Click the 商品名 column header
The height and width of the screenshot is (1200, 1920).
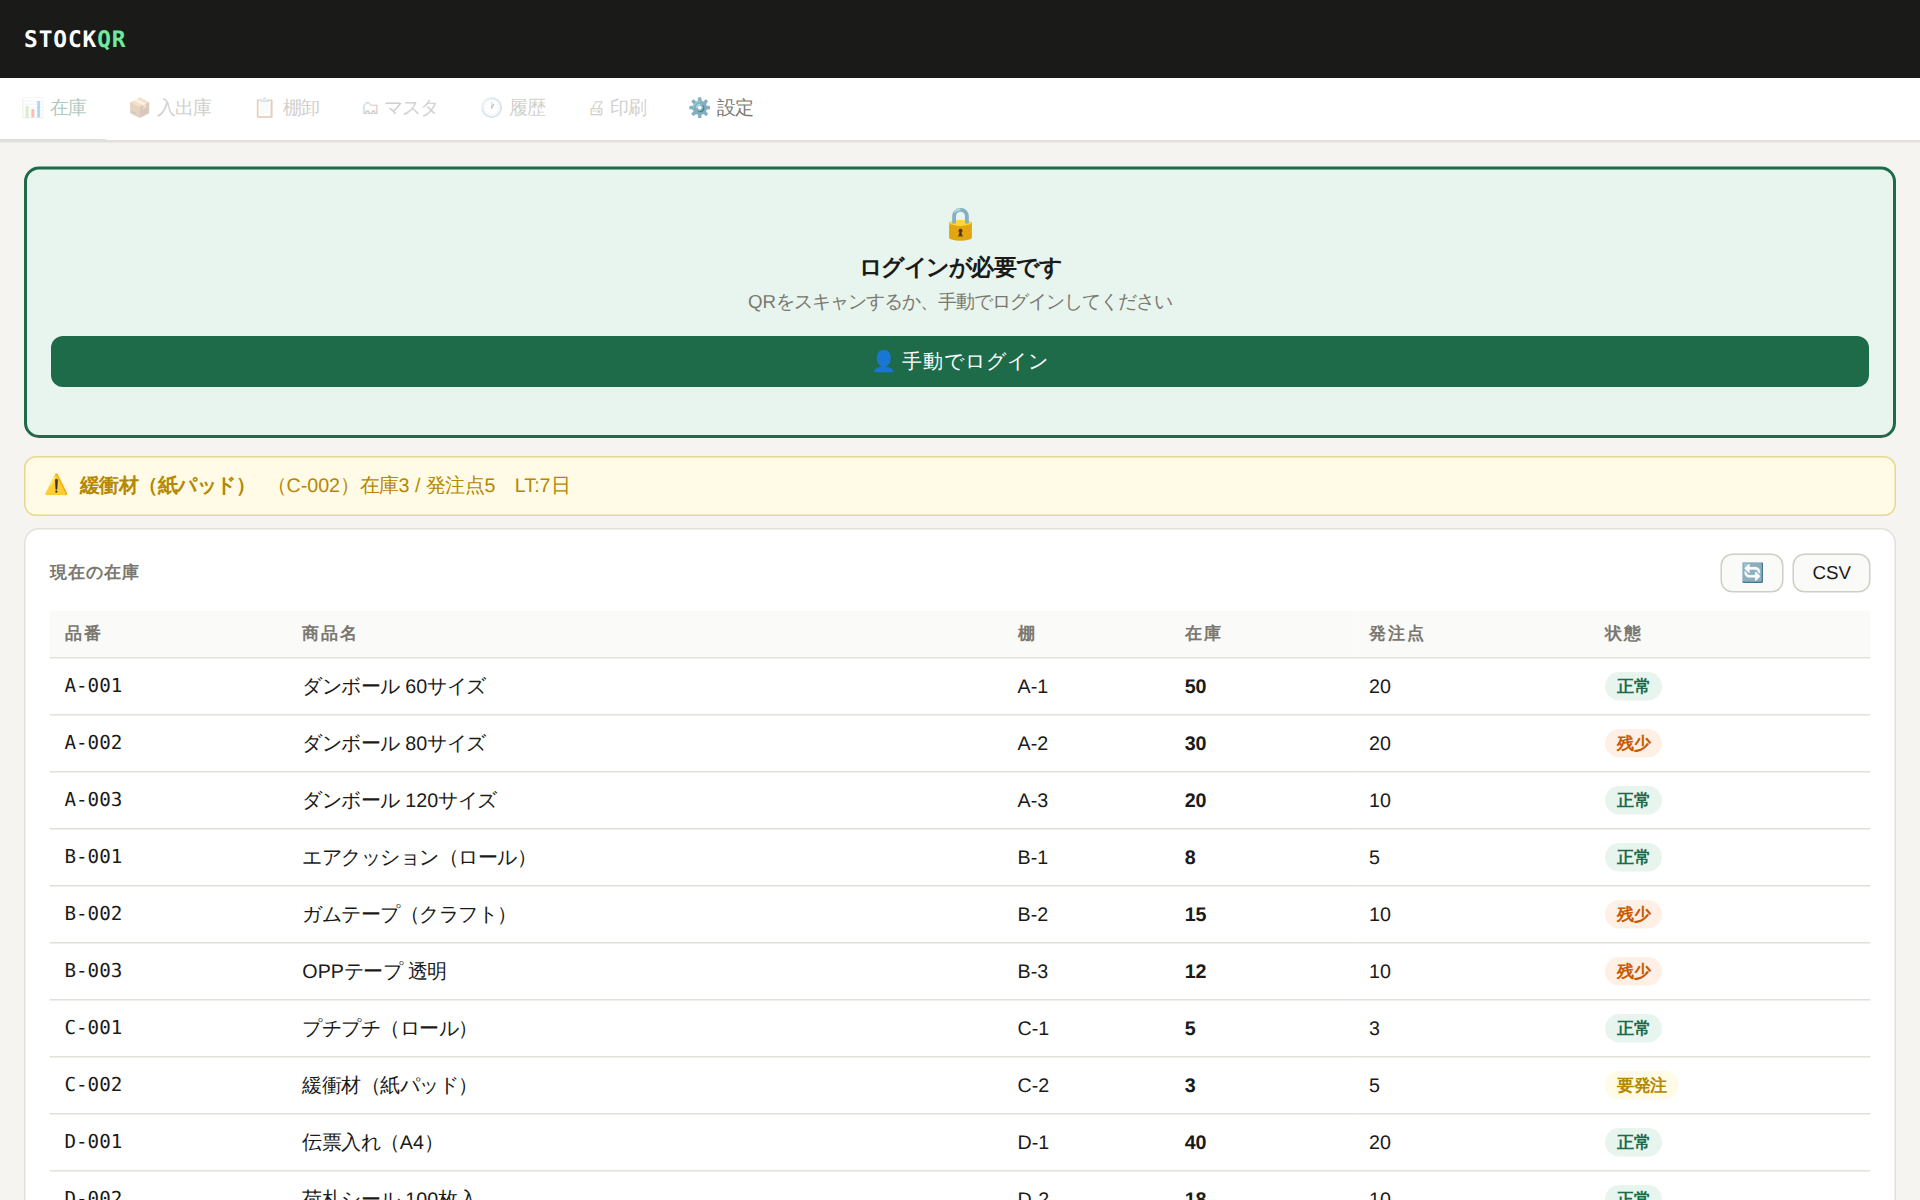pyautogui.click(x=329, y=633)
